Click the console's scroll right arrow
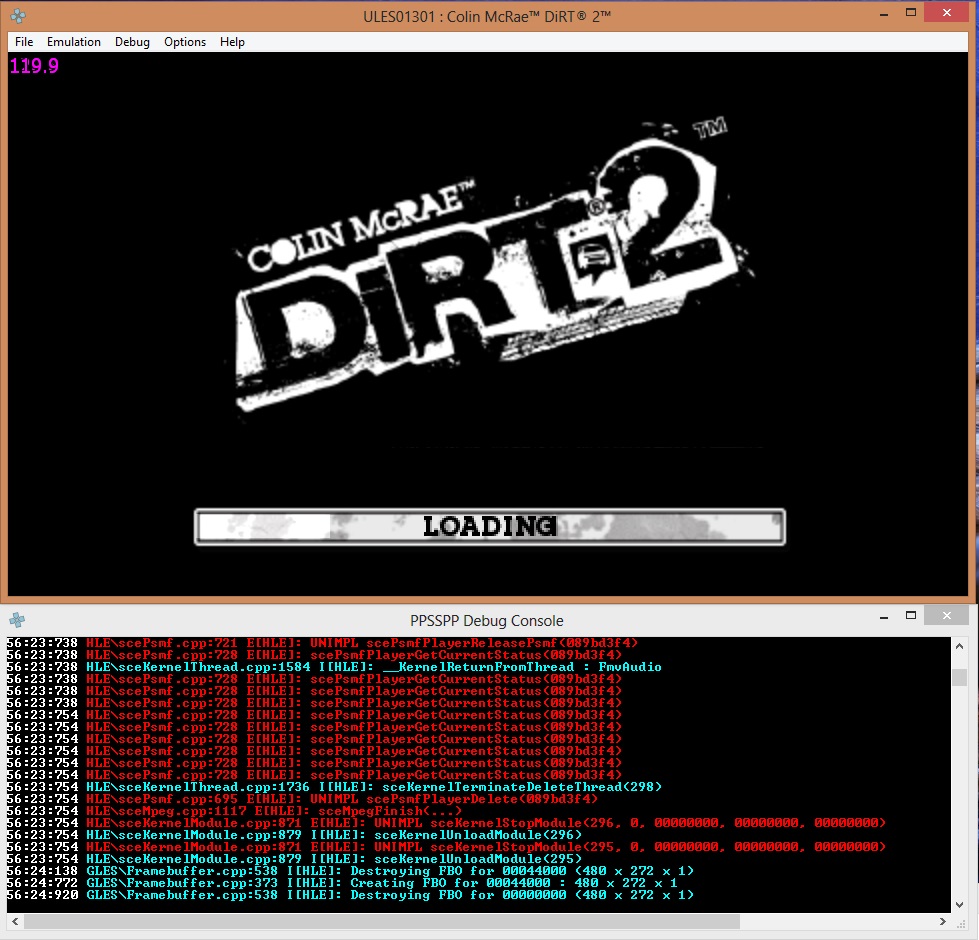Screen dimensions: 979x940 (x=941, y=921)
